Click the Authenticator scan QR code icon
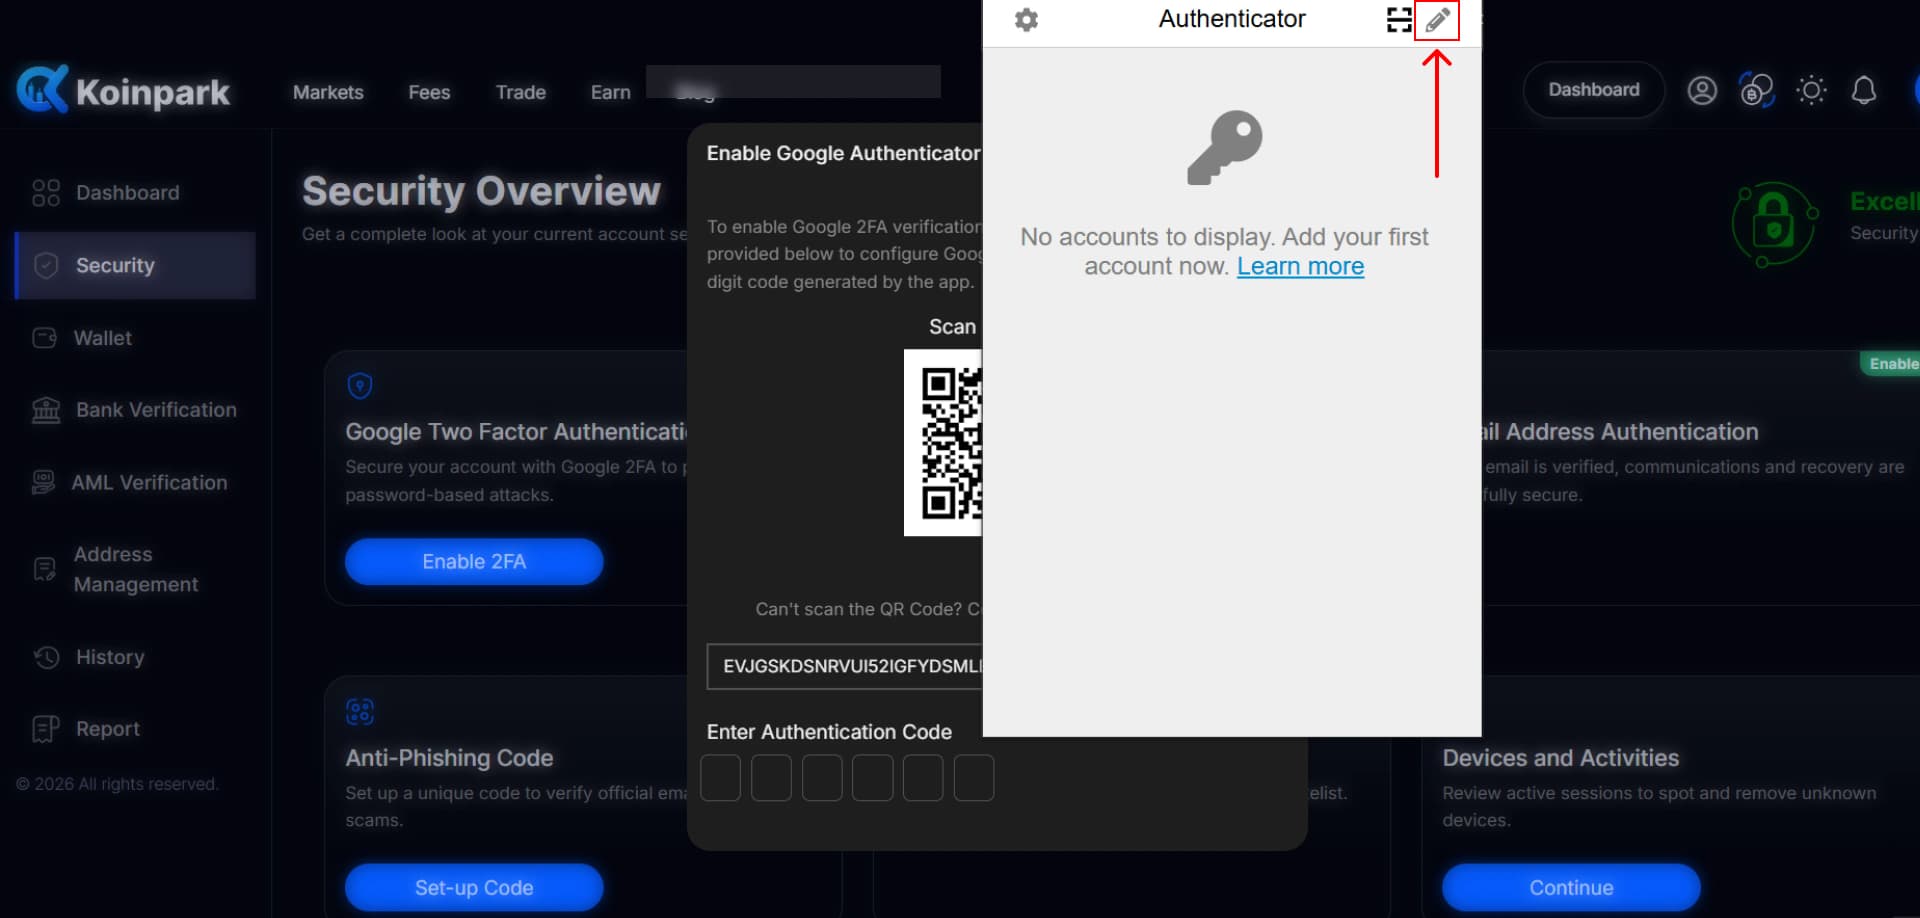 (1399, 20)
